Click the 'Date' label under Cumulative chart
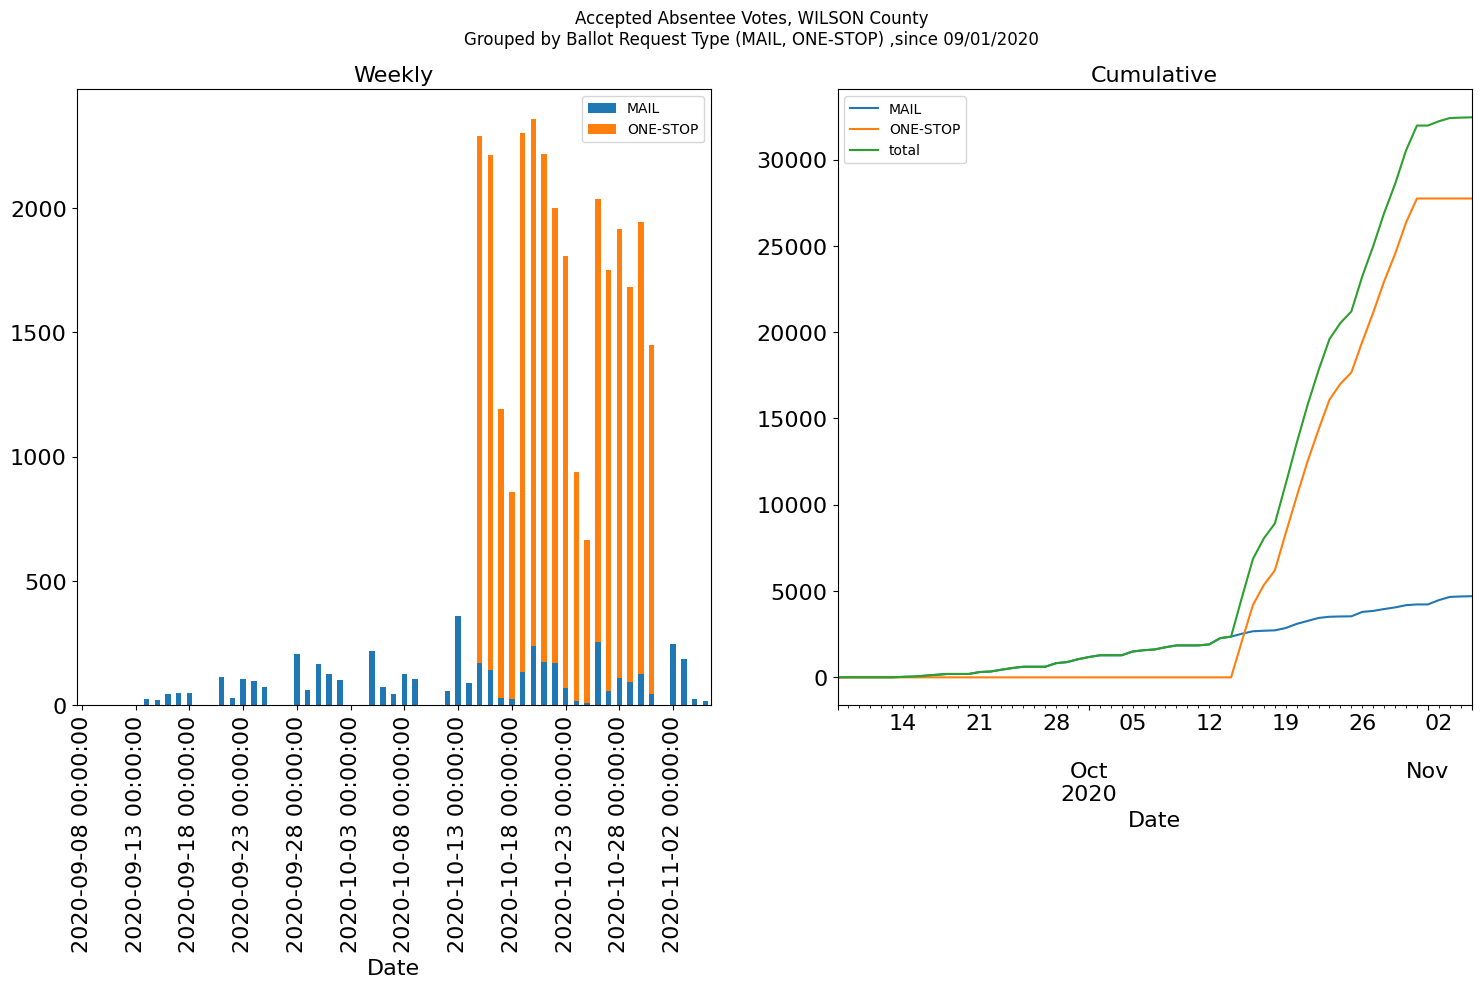 point(1153,820)
